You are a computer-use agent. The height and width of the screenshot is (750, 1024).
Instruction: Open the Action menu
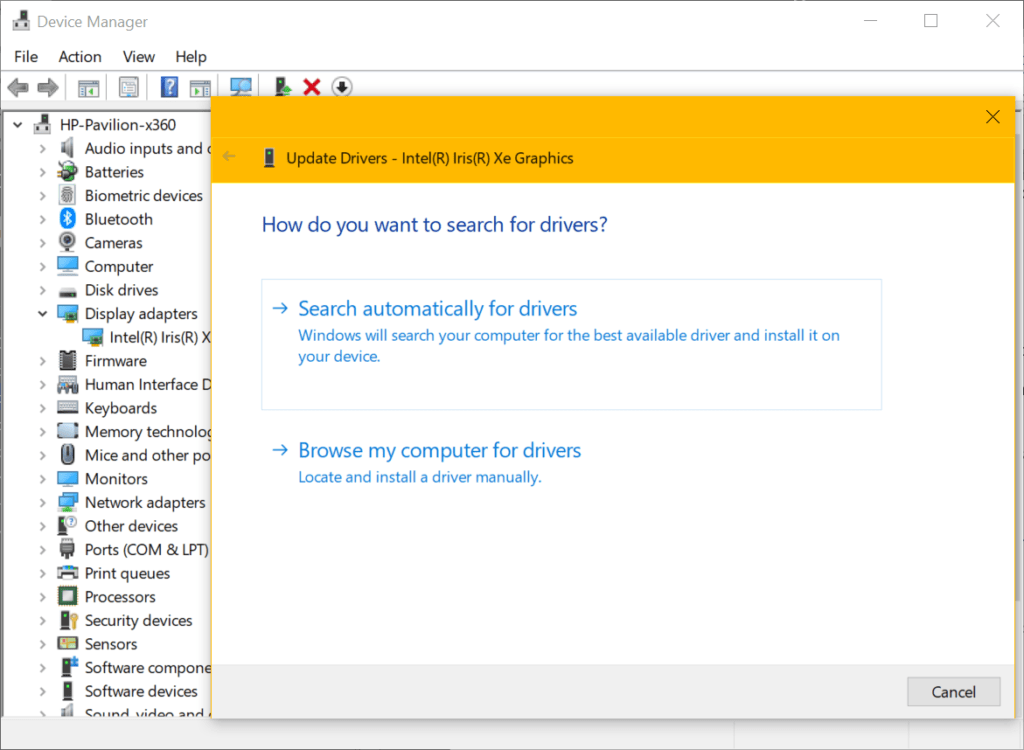(80, 57)
